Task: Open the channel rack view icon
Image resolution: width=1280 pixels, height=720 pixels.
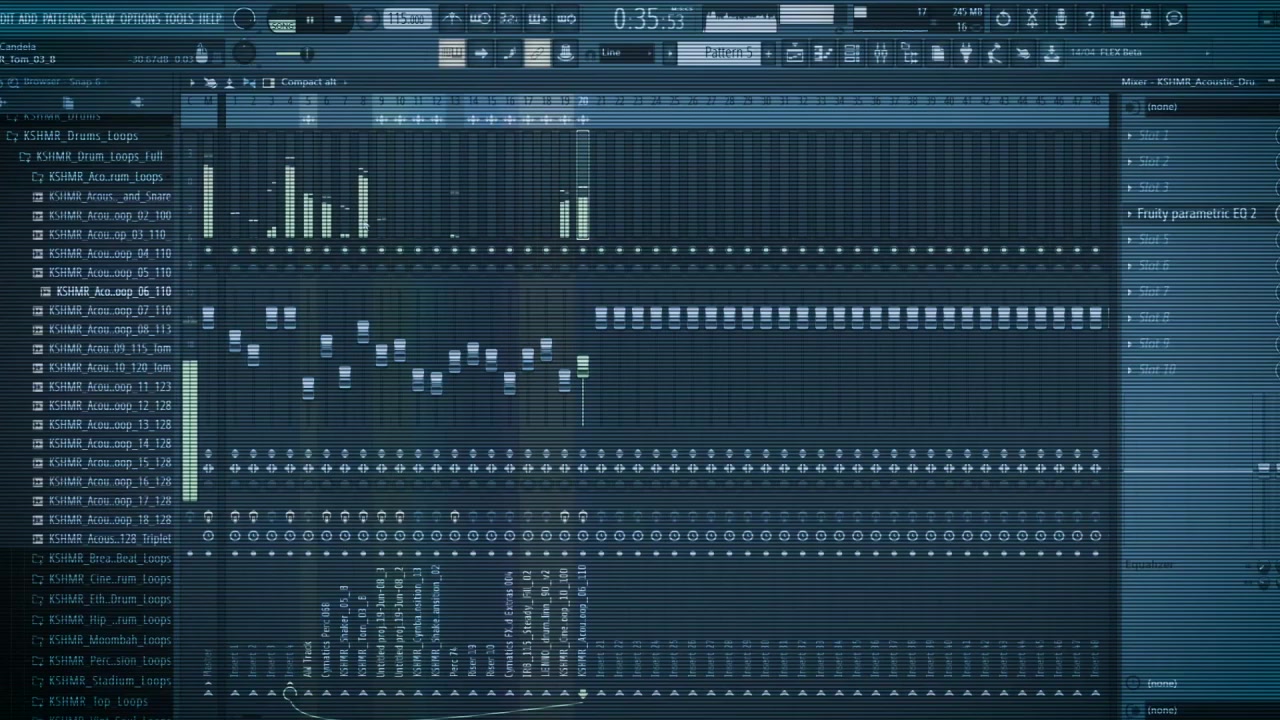Action: point(852,54)
